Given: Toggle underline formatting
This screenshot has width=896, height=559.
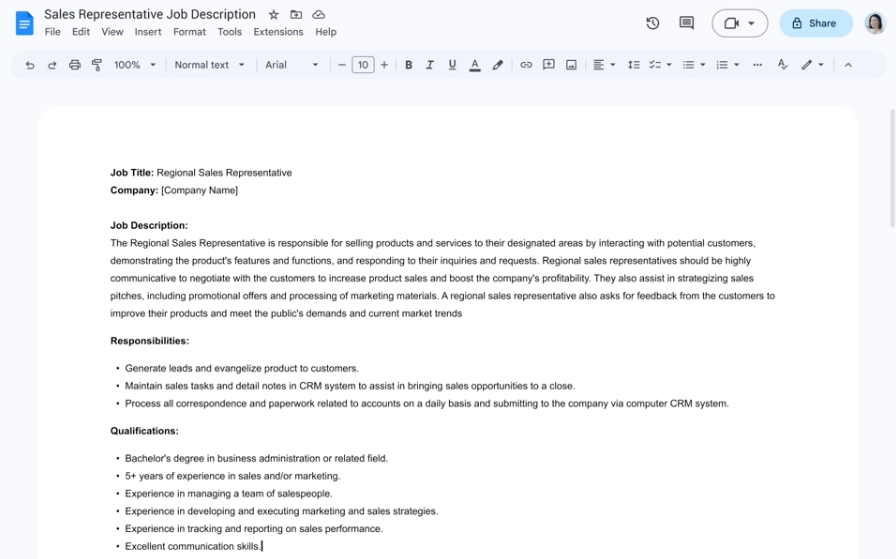Looking at the screenshot, I should 452,65.
